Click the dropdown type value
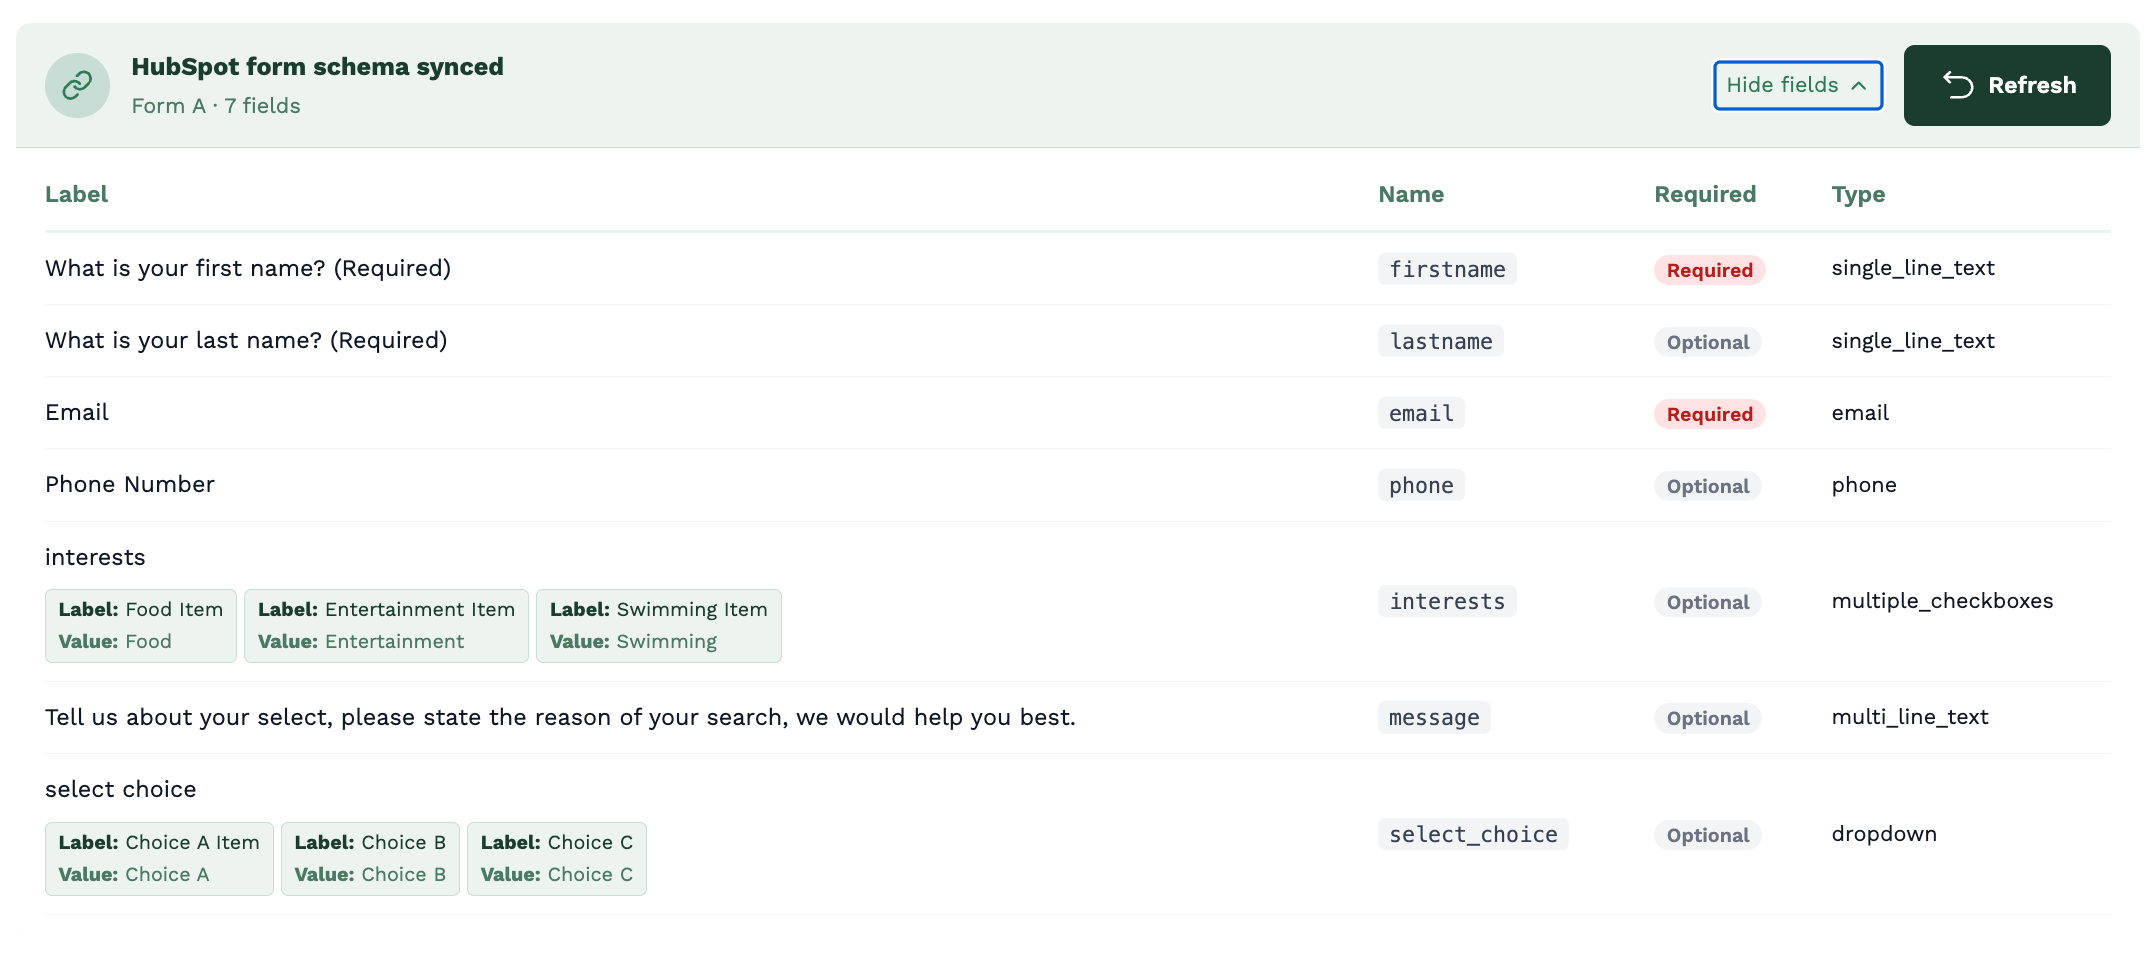Viewport: 2156px width, 960px height. coord(1883,834)
